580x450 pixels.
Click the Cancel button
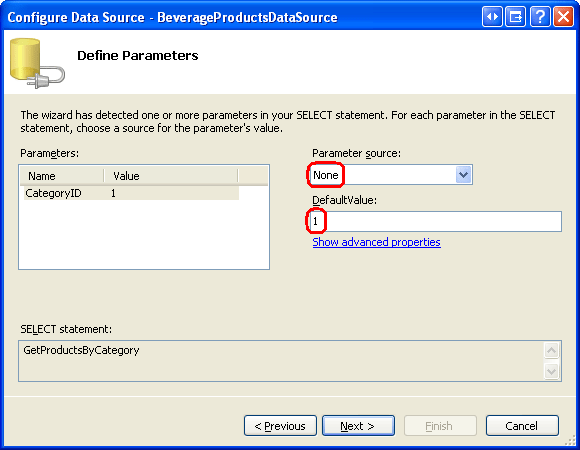pyautogui.click(x=522, y=426)
